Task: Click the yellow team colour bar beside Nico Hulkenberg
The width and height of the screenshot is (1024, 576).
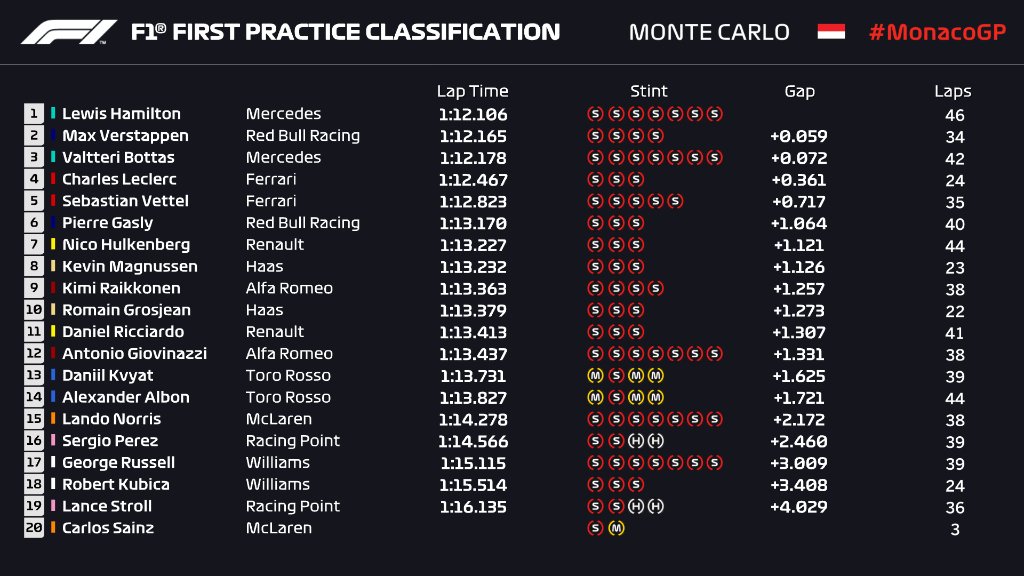Action: click(53, 245)
